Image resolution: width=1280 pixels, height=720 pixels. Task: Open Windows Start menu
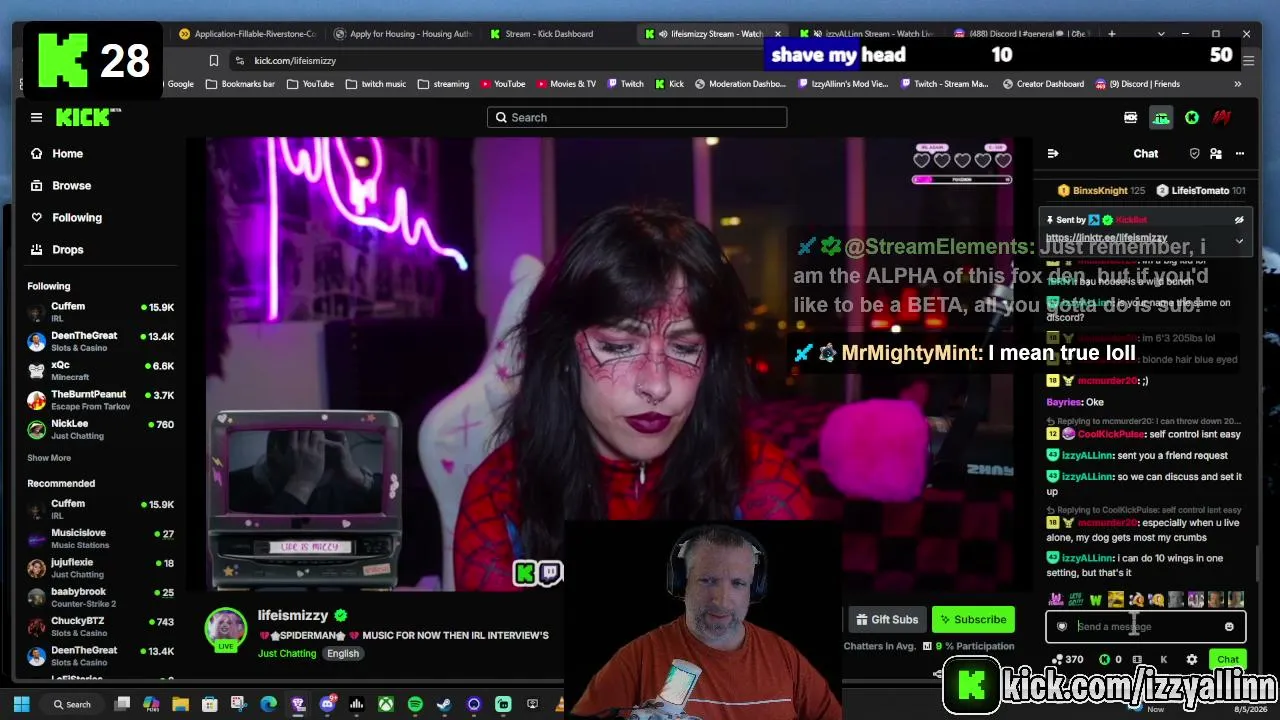pyautogui.click(x=21, y=704)
